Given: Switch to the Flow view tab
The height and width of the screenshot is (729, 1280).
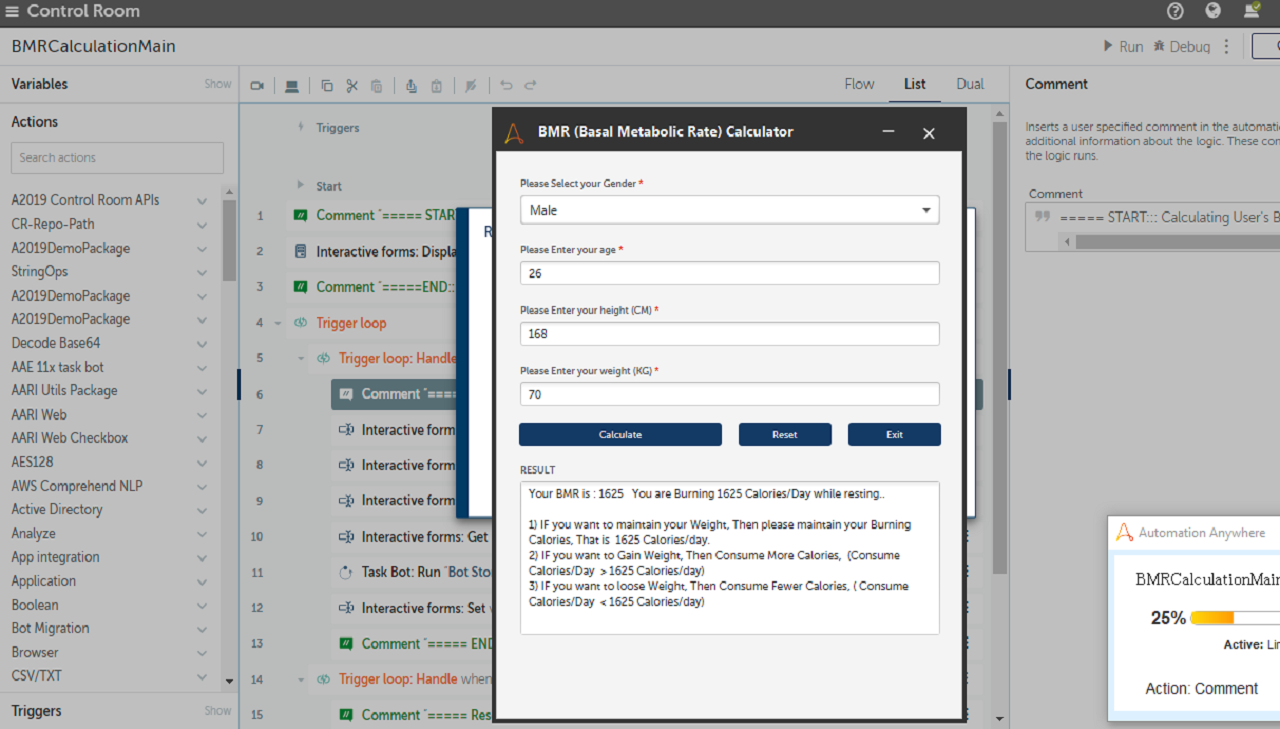Looking at the screenshot, I should point(859,84).
